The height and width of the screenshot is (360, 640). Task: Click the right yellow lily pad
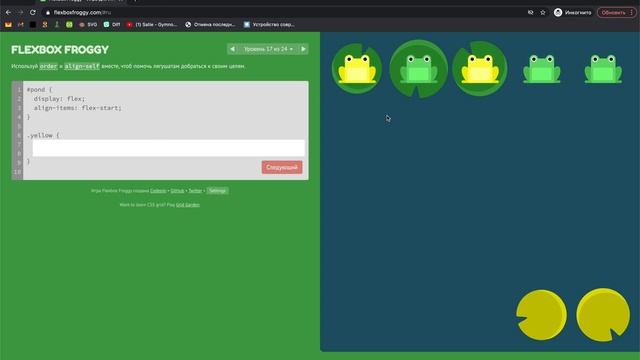pos(603,315)
